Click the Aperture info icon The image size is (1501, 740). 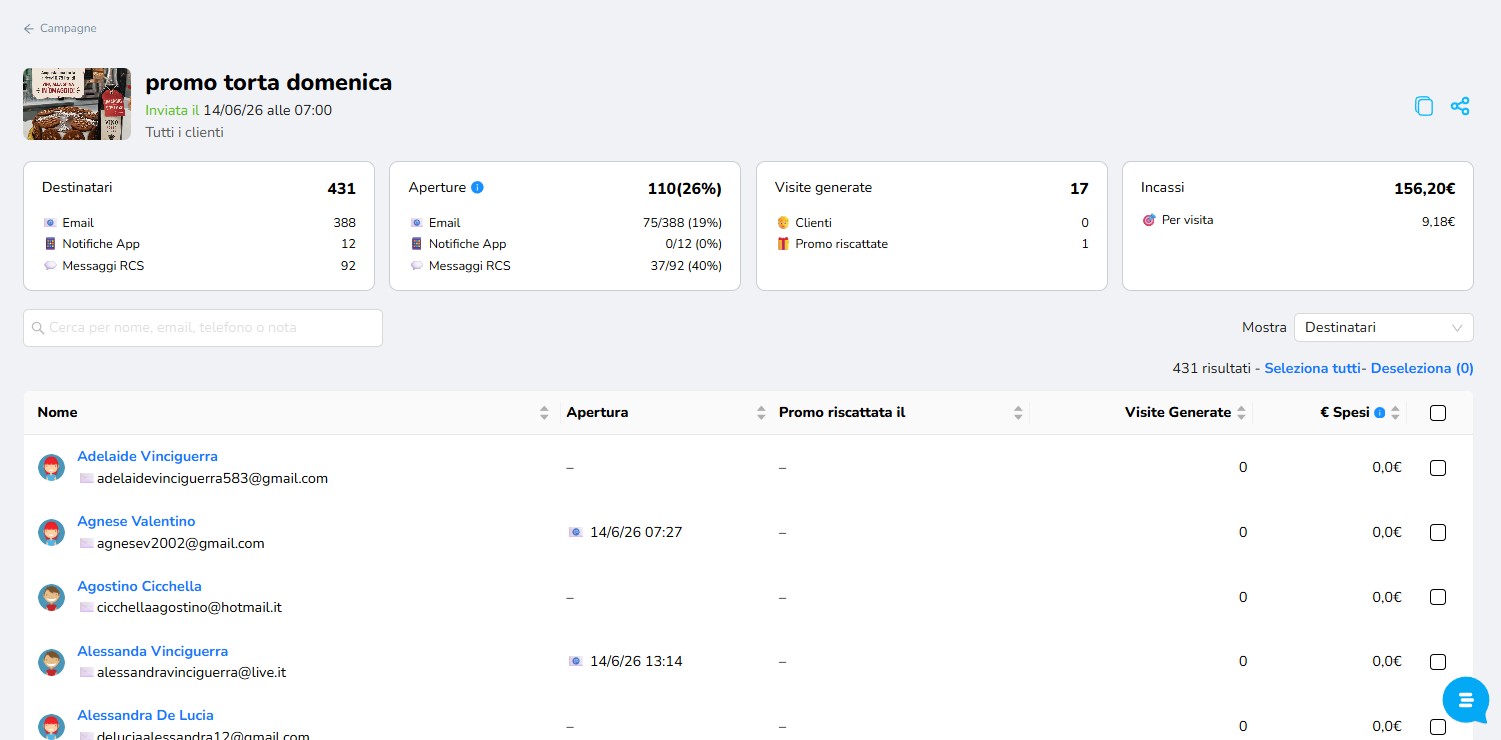tap(477, 187)
